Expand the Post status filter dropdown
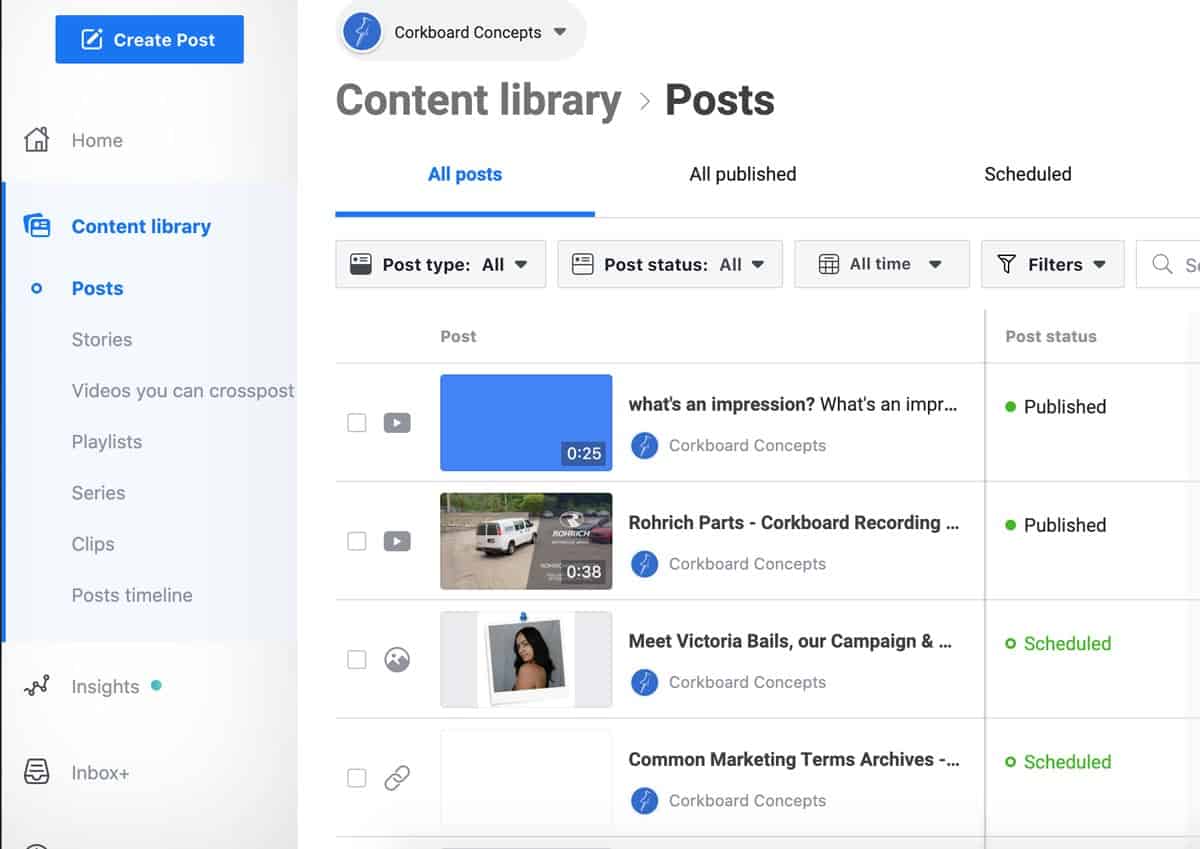The width and height of the screenshot is (1200, 849). coord(669,264)
